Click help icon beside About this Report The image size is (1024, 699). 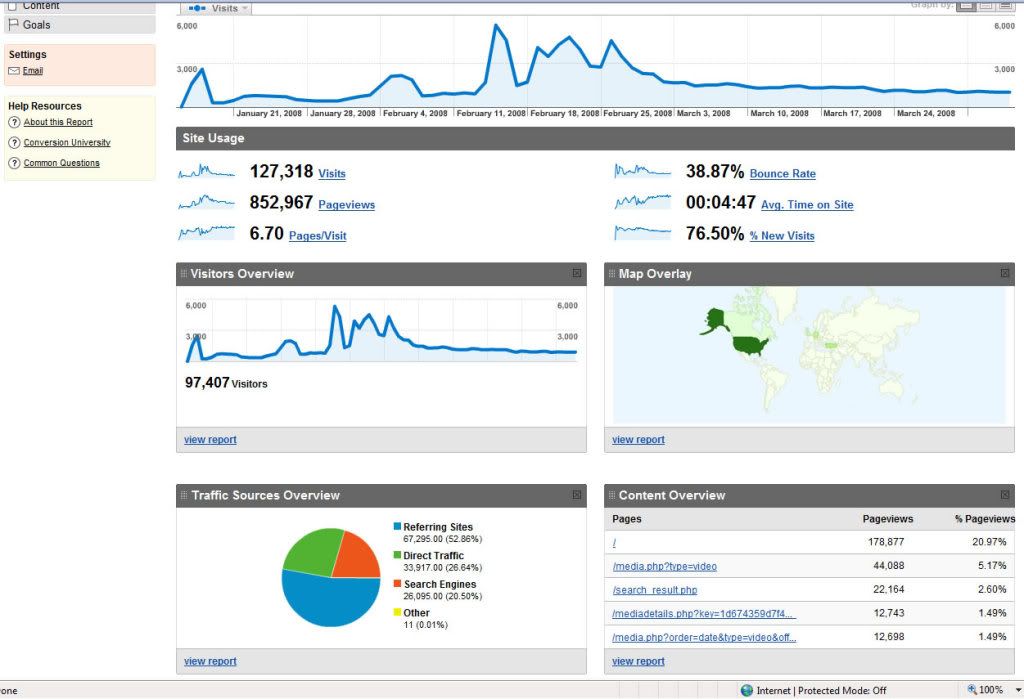[14, 122]
